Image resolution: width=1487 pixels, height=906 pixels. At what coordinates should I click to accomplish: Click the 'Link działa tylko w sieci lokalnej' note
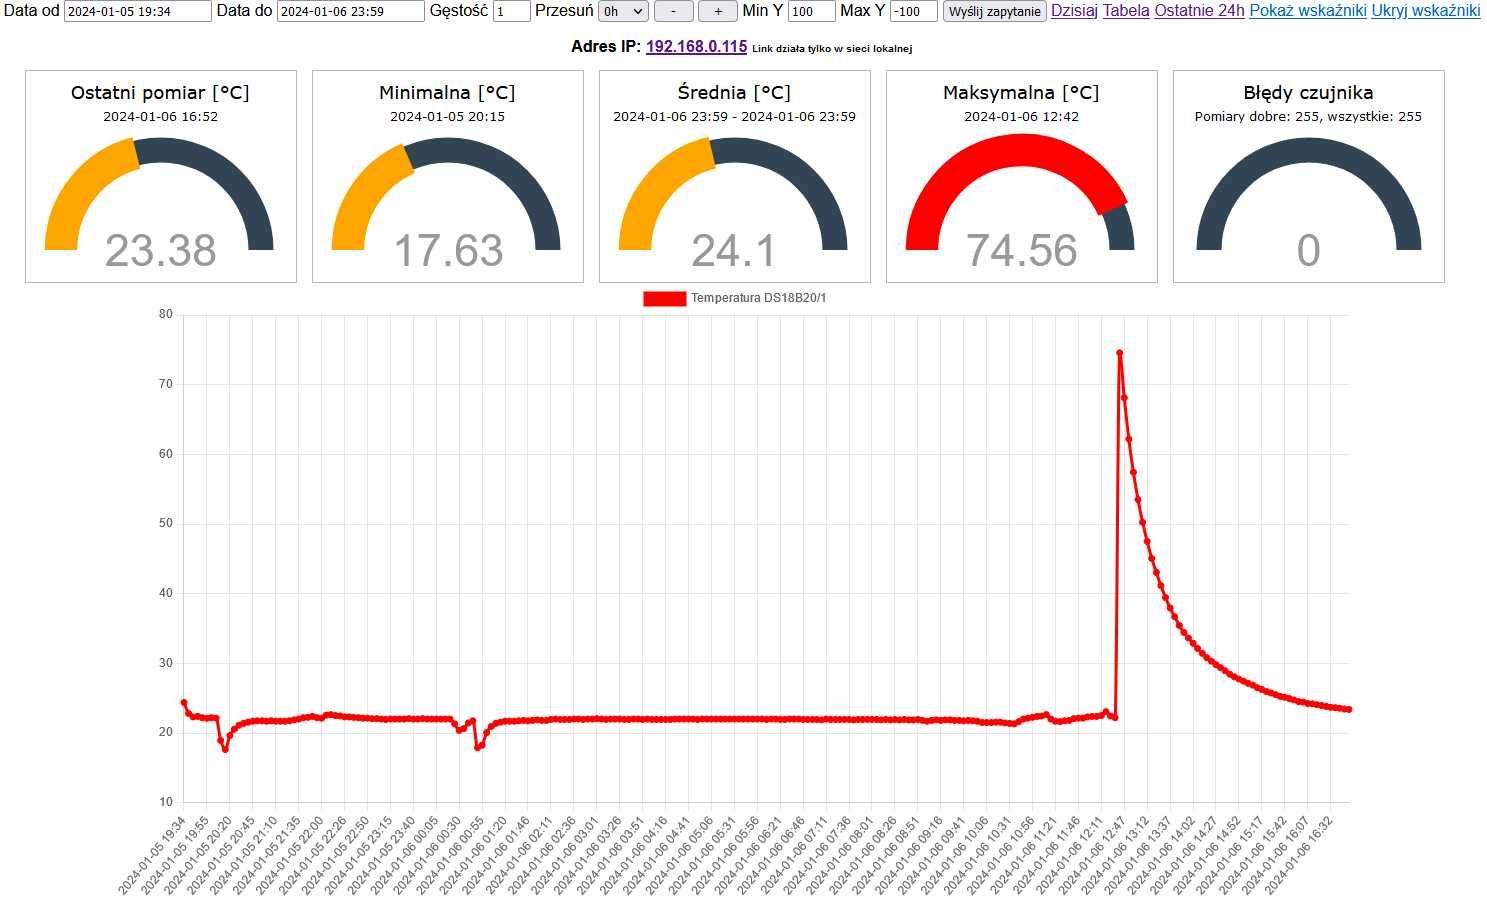point(832,48)
